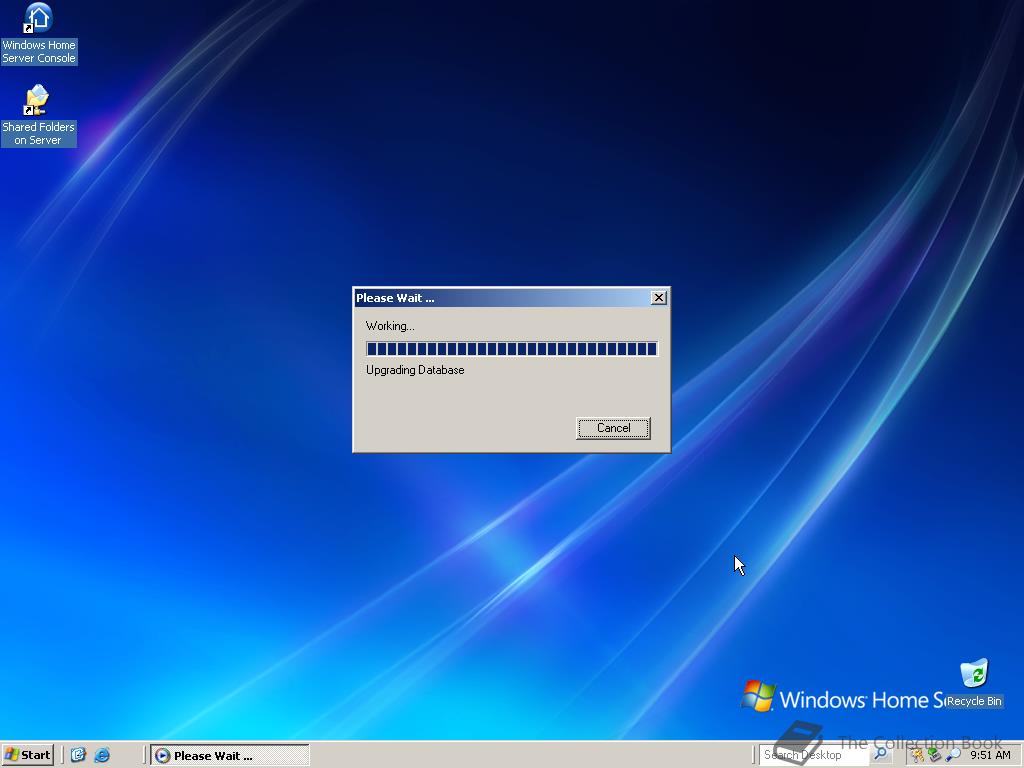Click the Upgrading Database progress bar
The height and width of the screenshot is (768, 1024).
pyautogui.click(x=512, y=349)
